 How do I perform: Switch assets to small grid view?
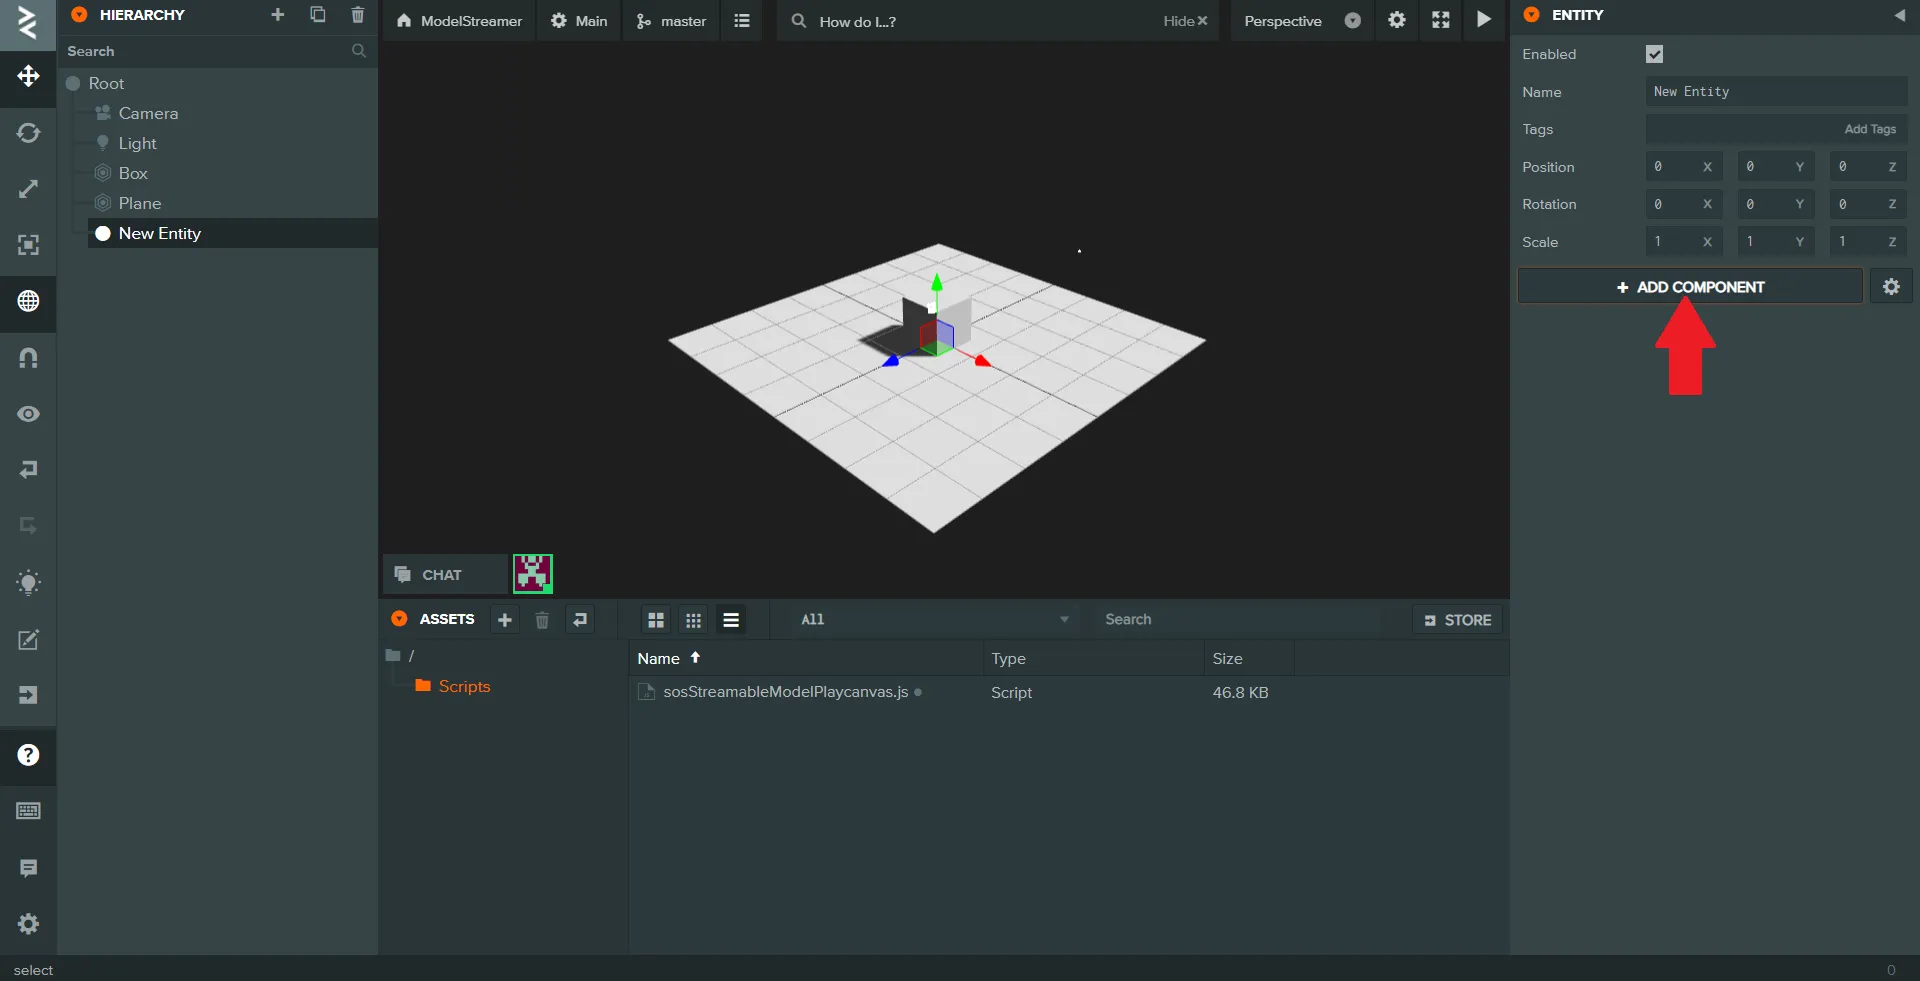694,620
